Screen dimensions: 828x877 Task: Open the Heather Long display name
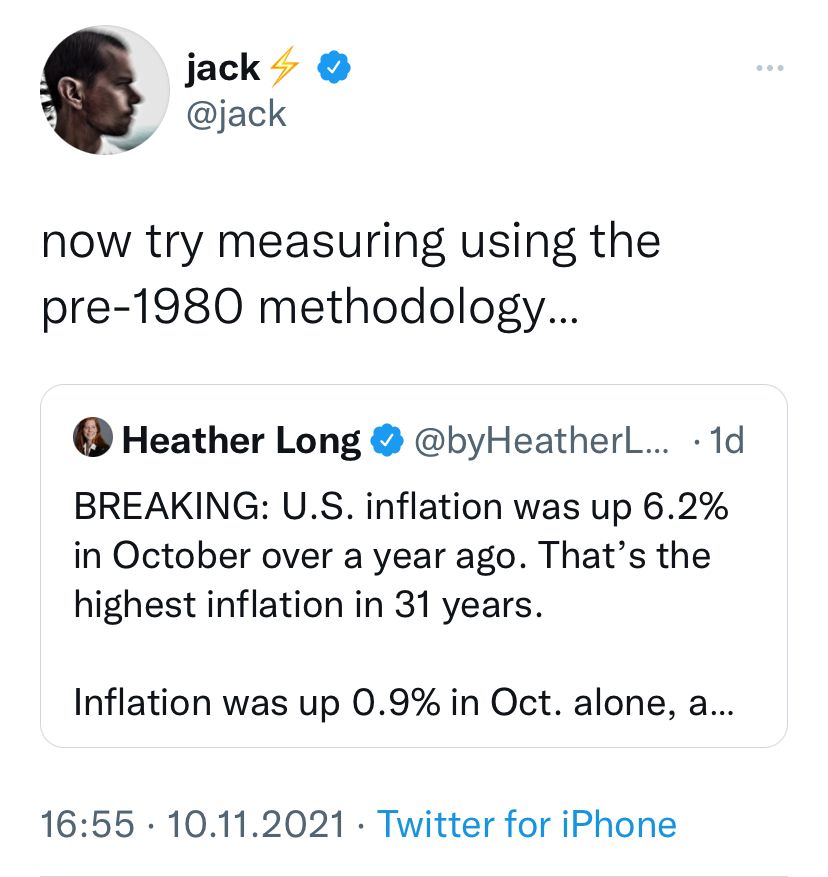(242, 441)
